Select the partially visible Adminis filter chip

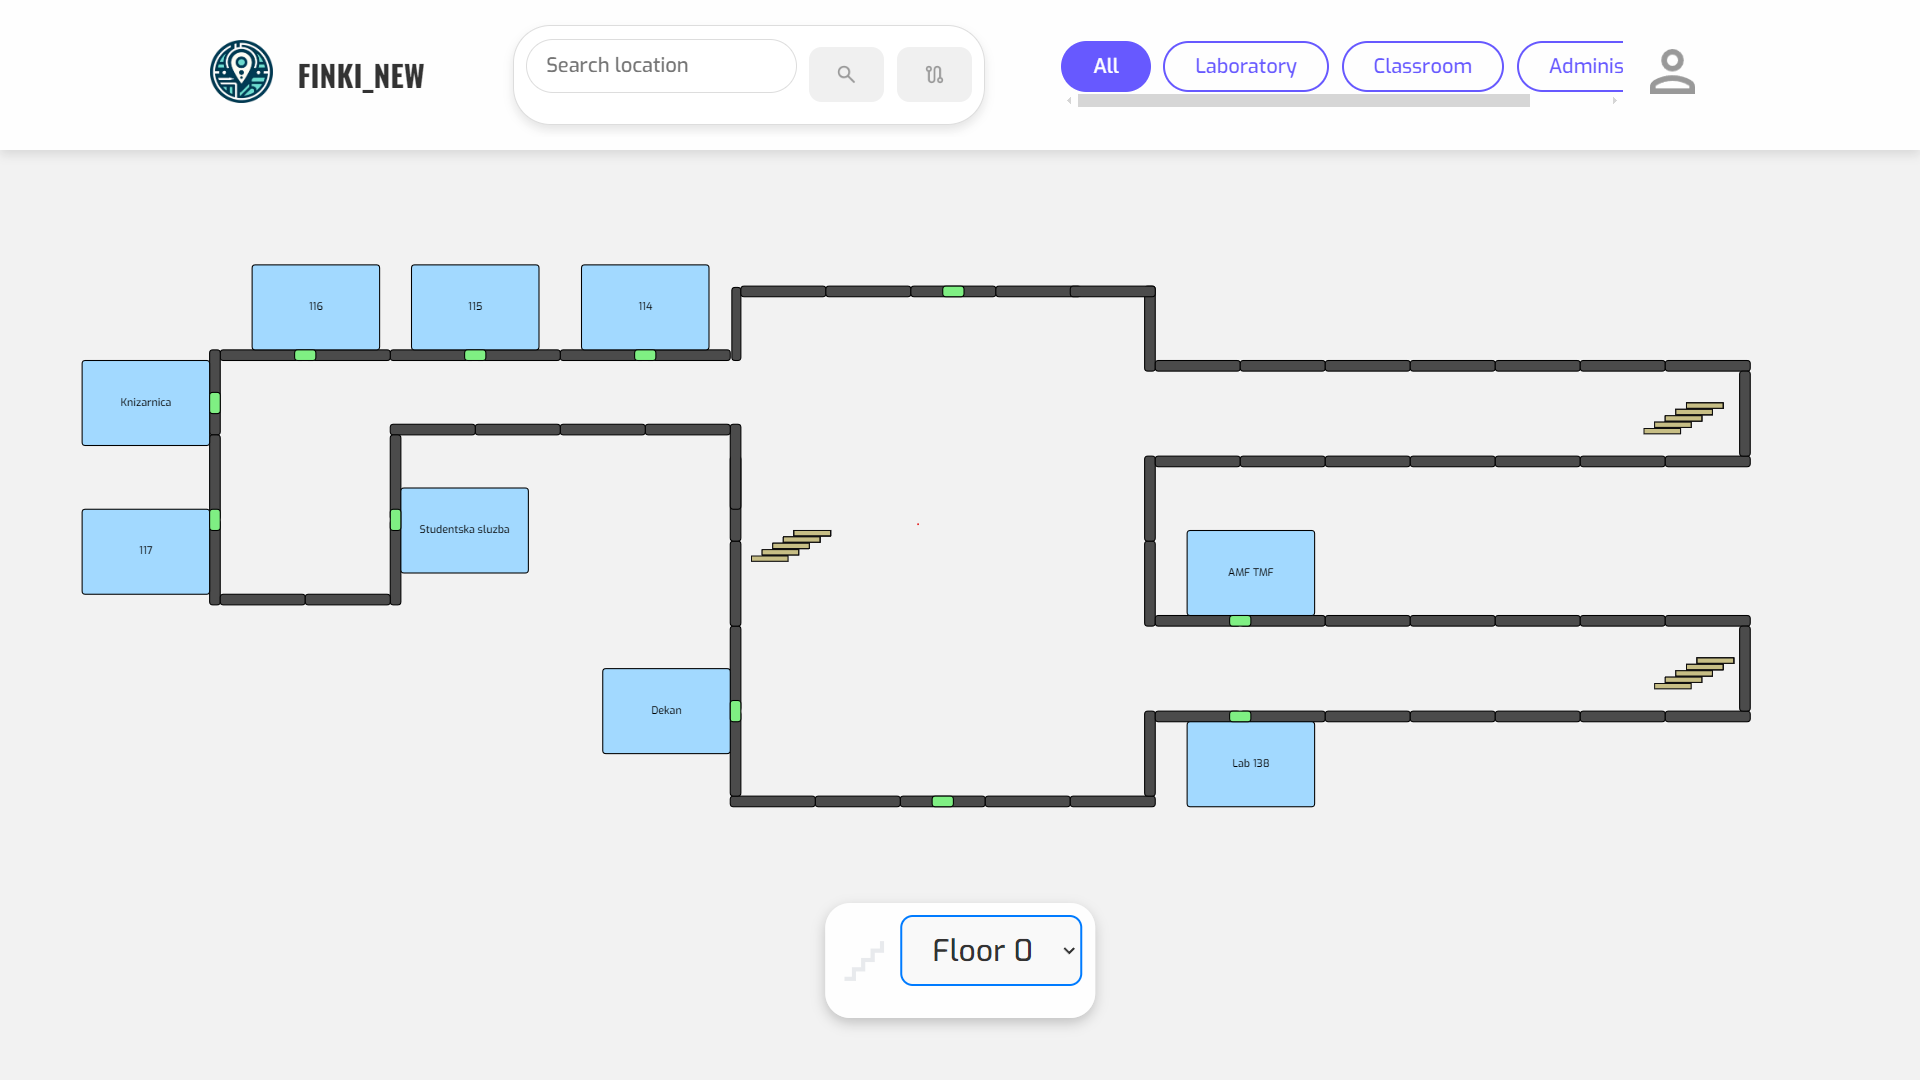[x=1575, y=66]
